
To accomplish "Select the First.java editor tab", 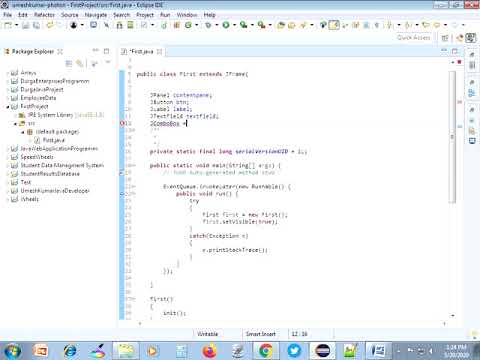I will (141, 51).
